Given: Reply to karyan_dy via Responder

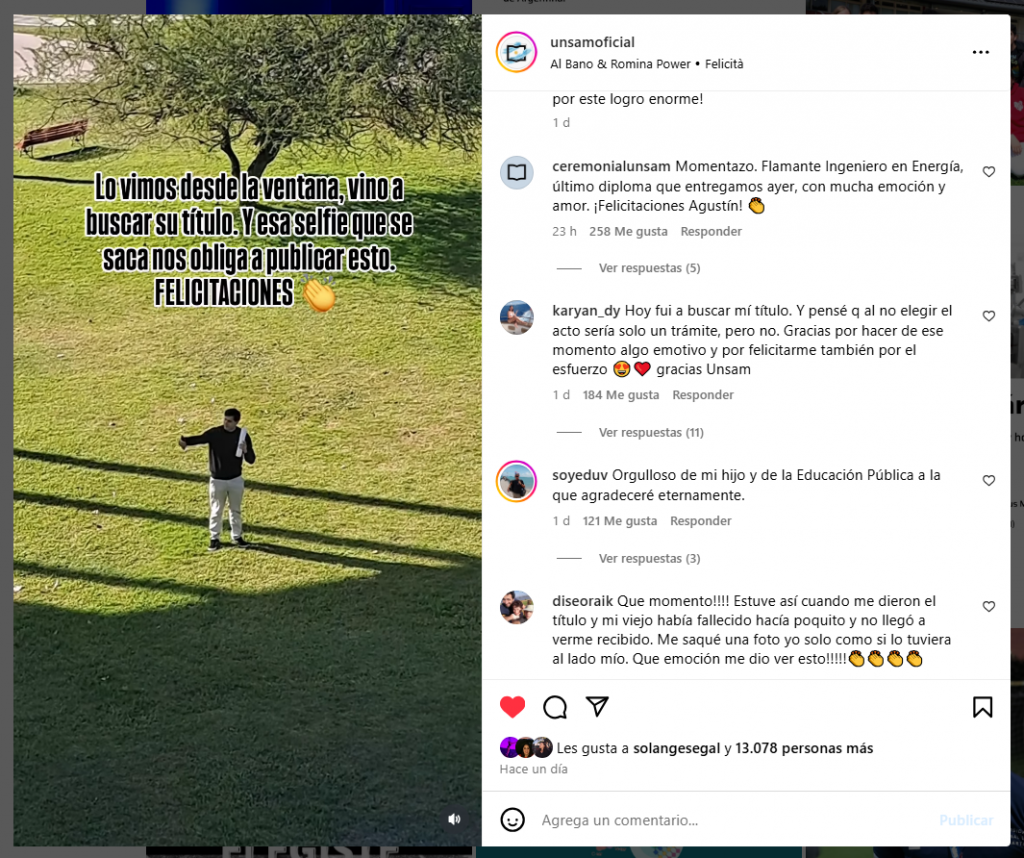Looking at the screenshot, I should coord(703,394).
